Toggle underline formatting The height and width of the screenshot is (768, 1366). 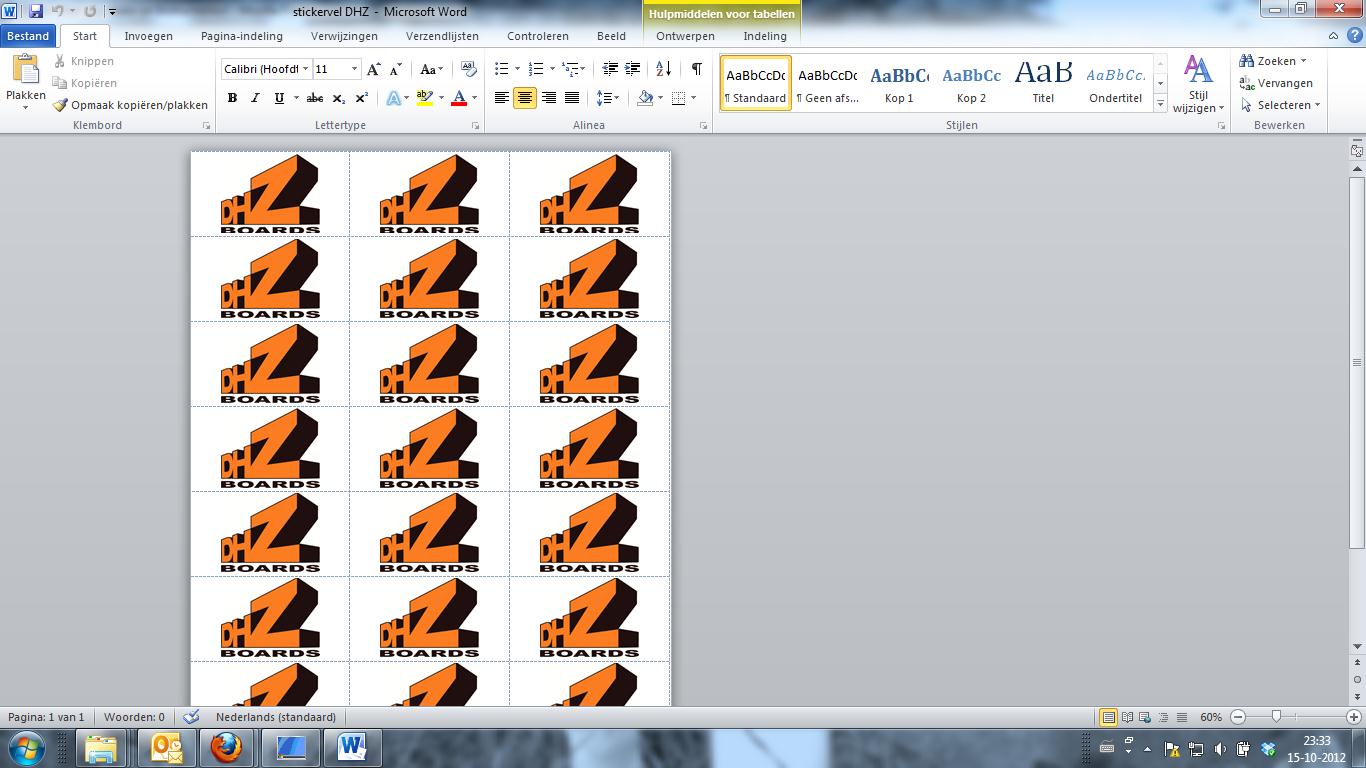(279, 98)
